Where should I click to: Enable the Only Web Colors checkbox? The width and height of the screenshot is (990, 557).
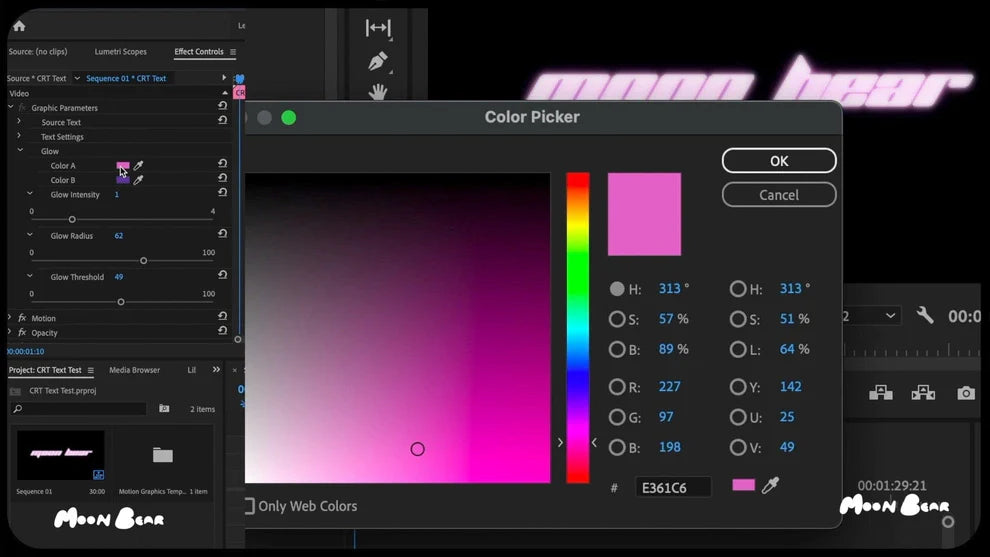[x=249, y=506]
